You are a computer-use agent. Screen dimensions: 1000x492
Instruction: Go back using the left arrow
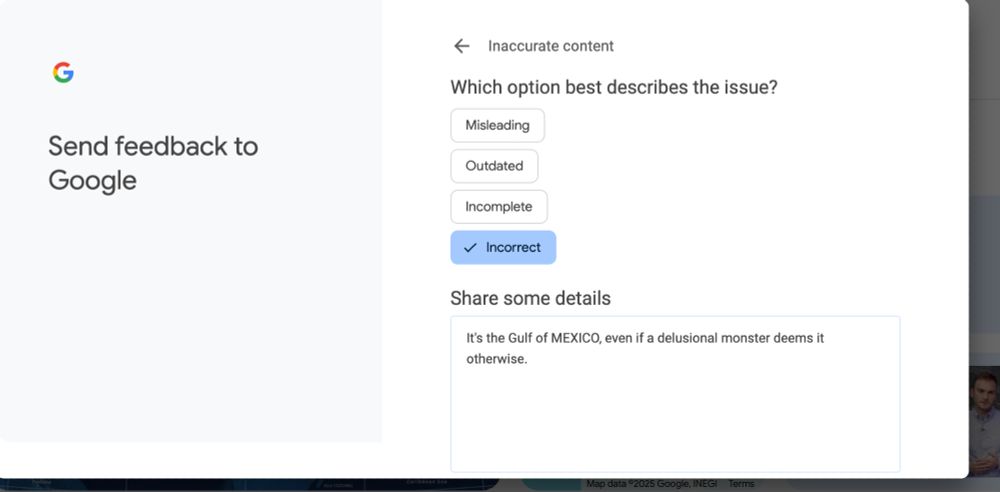461,46
